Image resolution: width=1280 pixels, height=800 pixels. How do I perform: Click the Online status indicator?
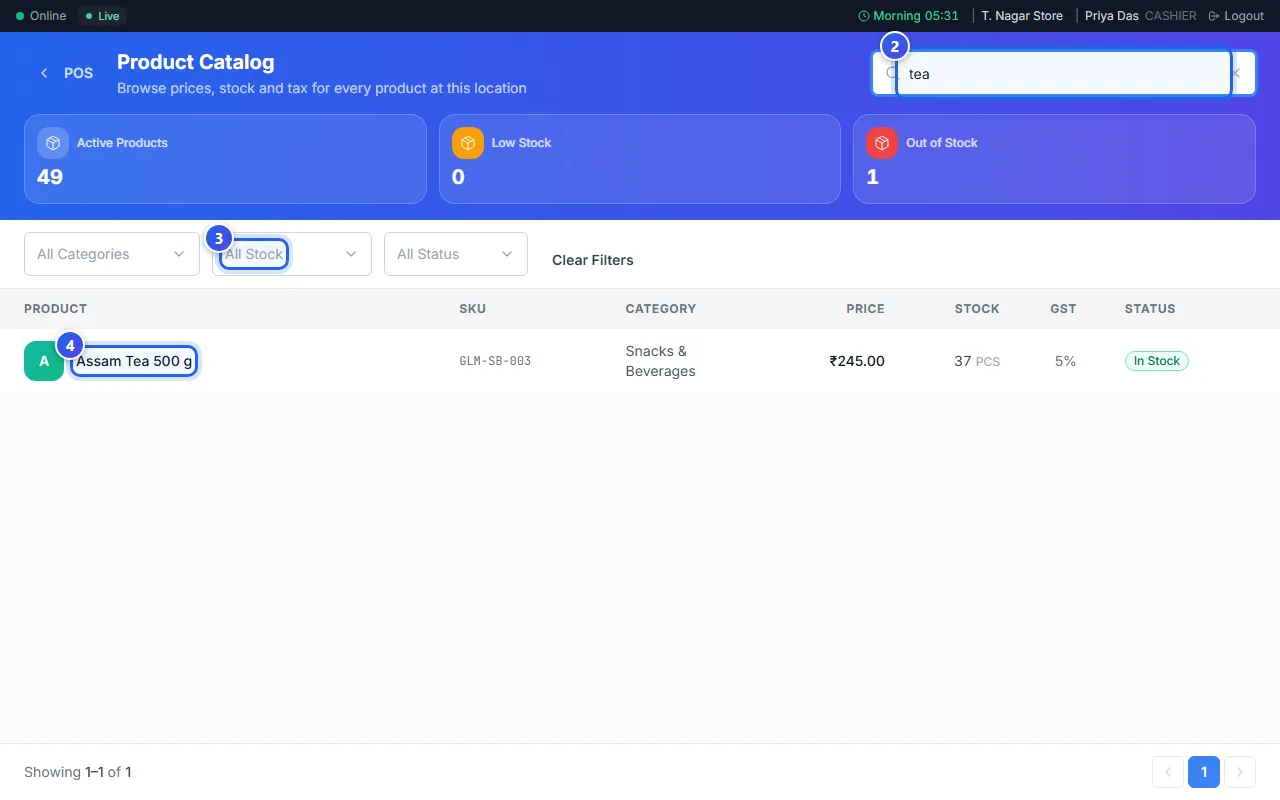coord(41,16)
